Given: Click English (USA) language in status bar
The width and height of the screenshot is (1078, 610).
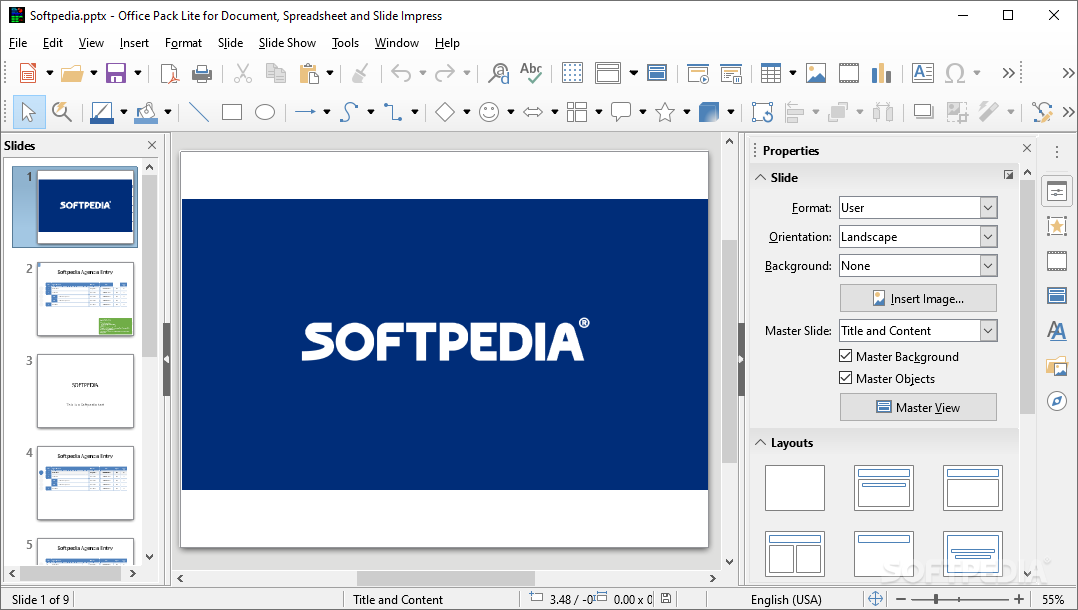Looking at the screenshot, I should (786, 600).
